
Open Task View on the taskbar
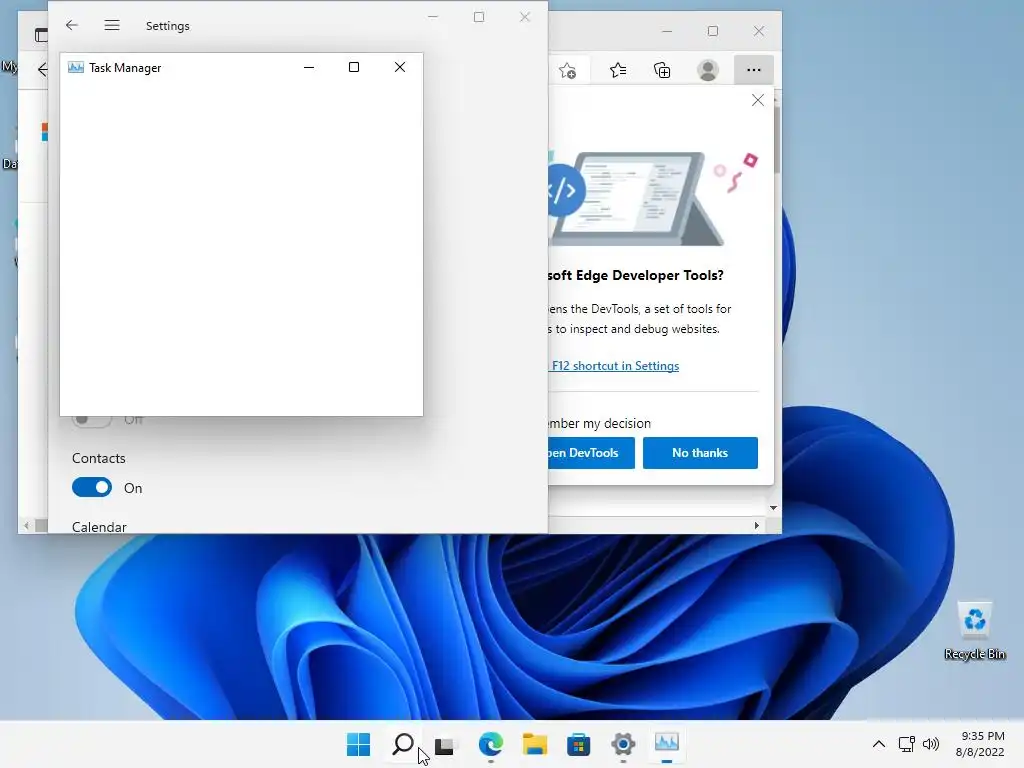(x=445, y=744)
